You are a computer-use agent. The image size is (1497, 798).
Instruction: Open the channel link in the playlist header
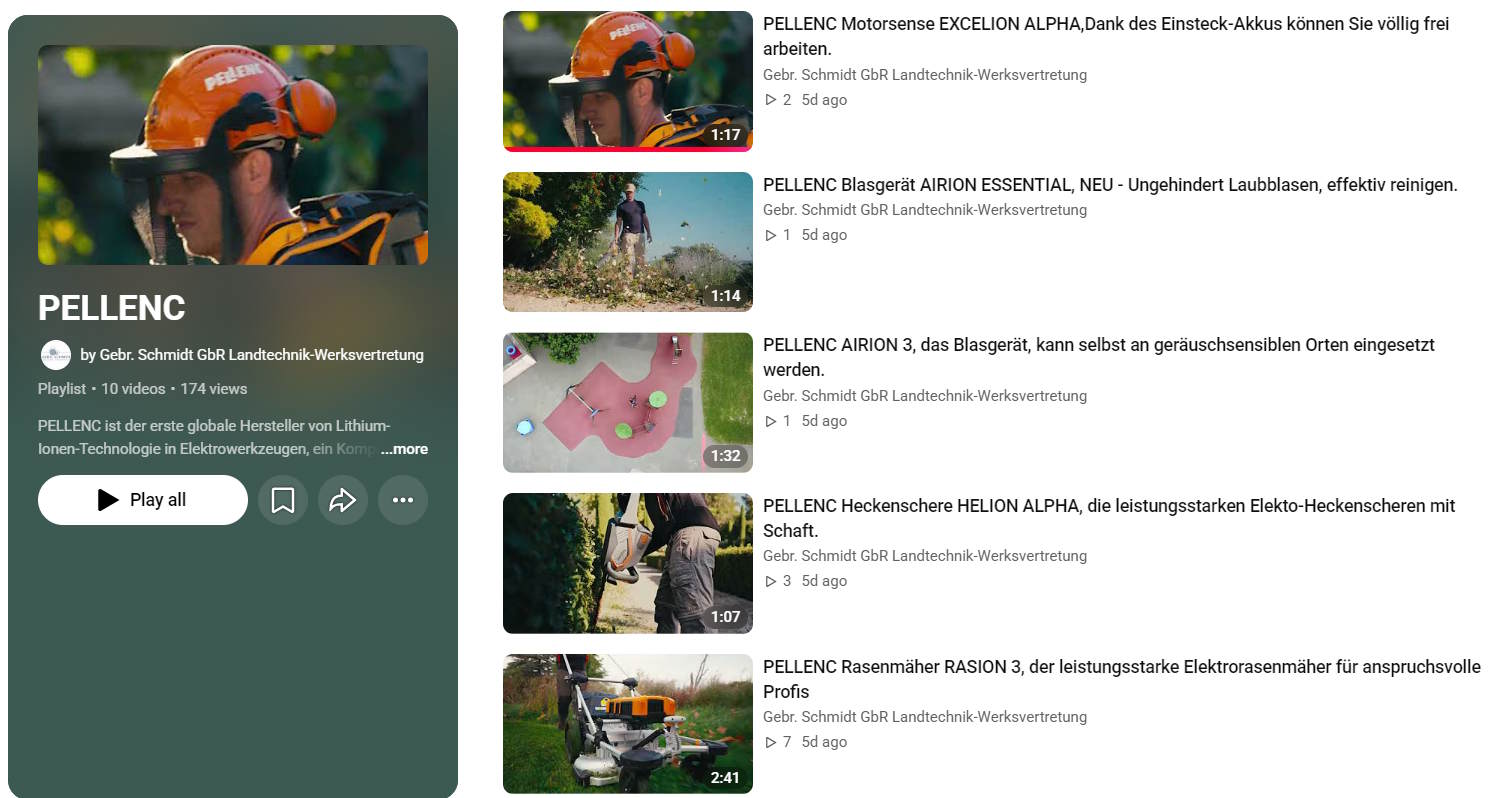click(x=252, y=355)
